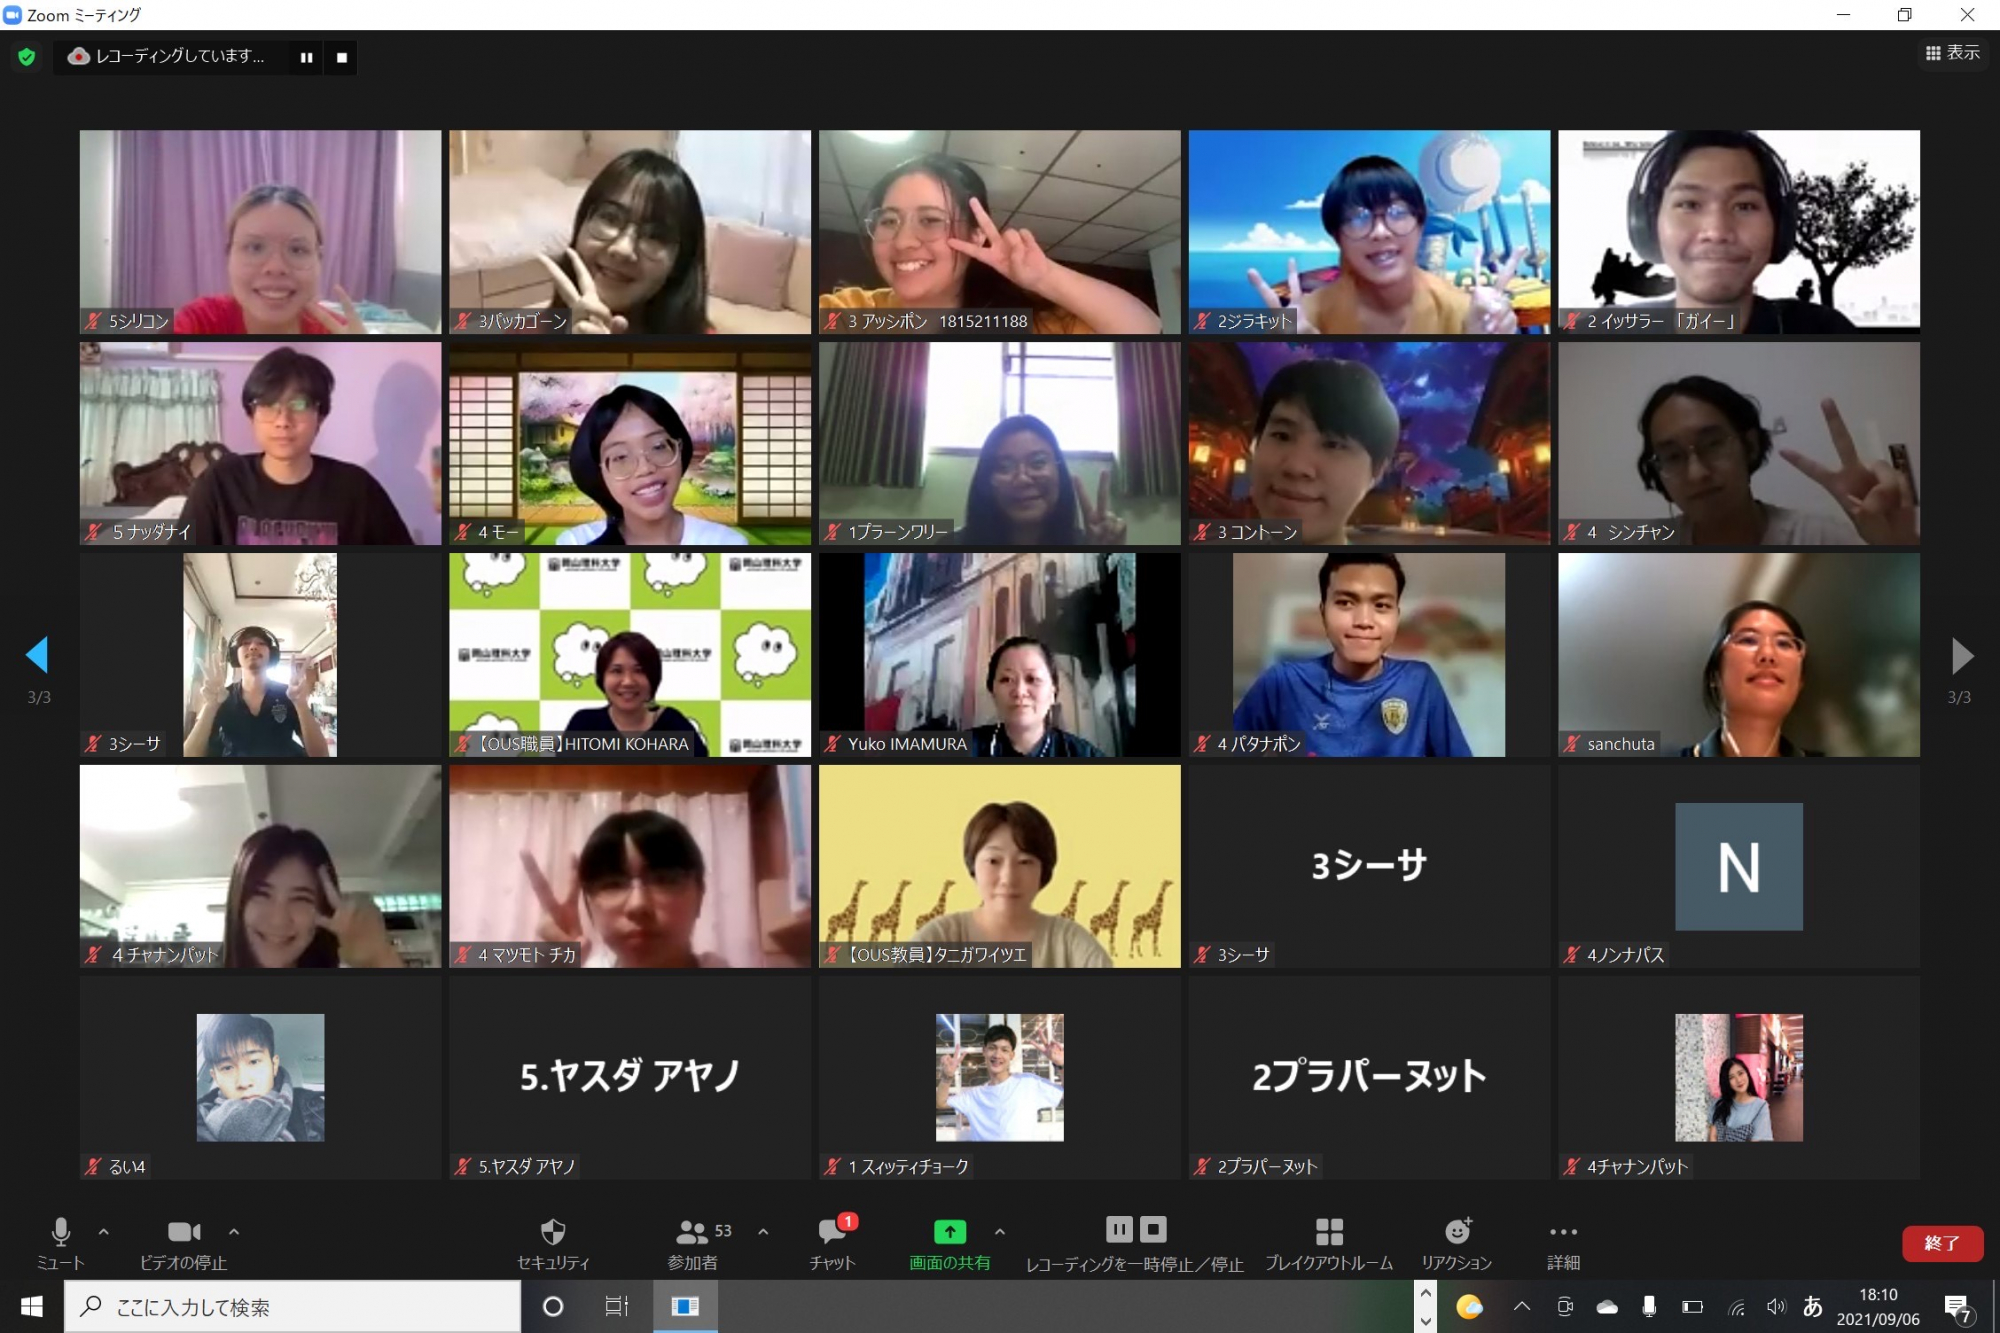Open the セキュリティ security menu
The height and width of the screenshot is (1333, 2000).
point(553,1243)
